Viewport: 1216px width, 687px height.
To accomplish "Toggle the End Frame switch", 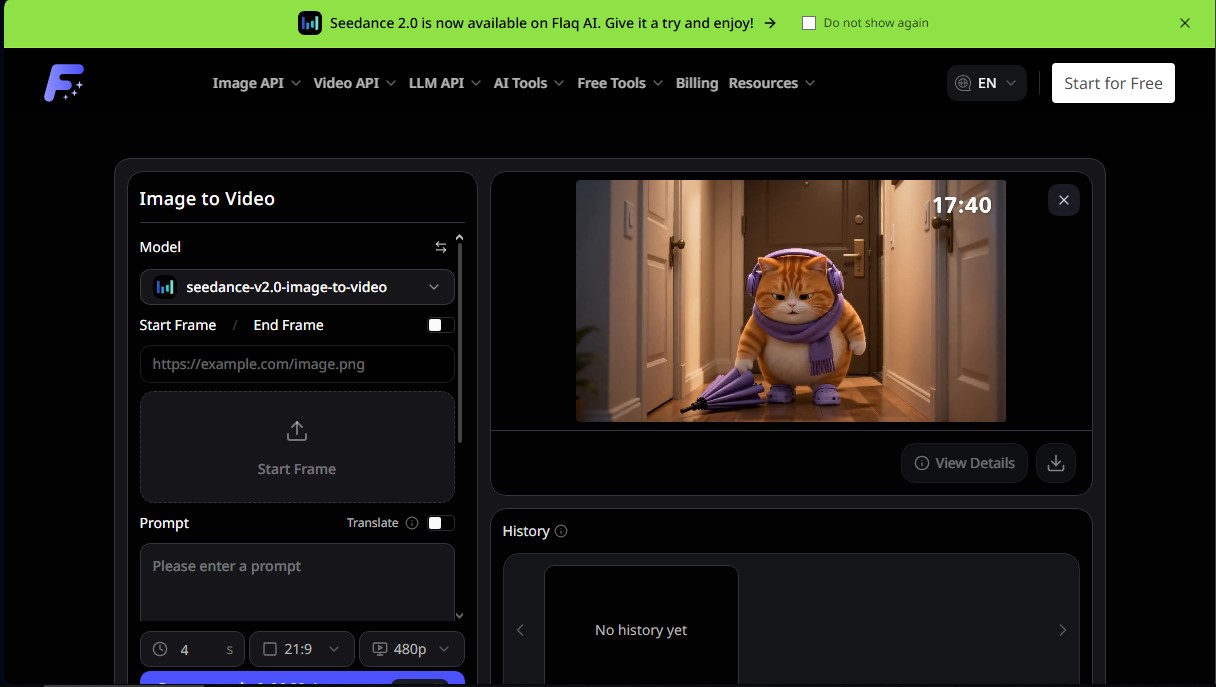I will 440,325.
